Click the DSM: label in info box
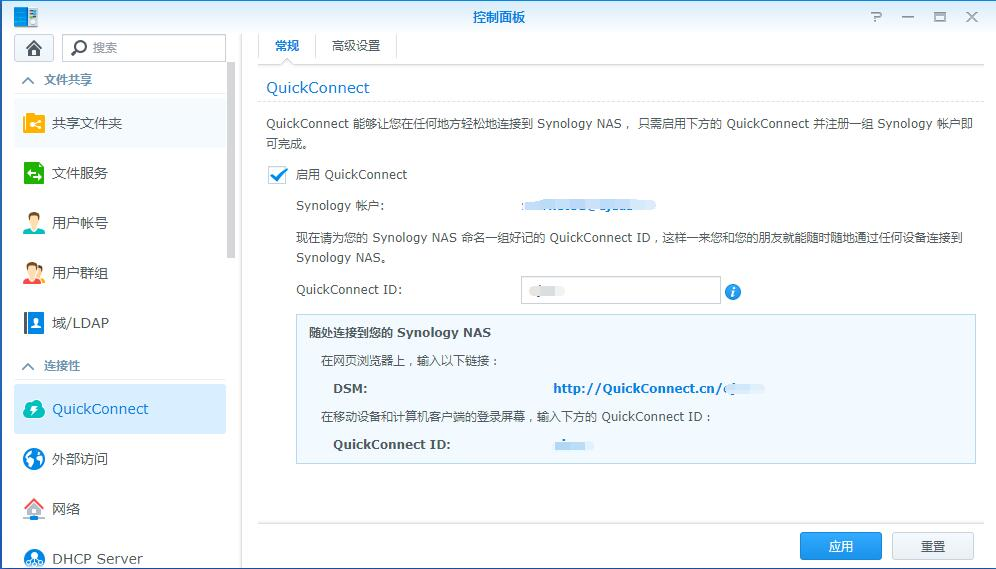This screenshot has height=569, width=996. (x=350, y=389)
